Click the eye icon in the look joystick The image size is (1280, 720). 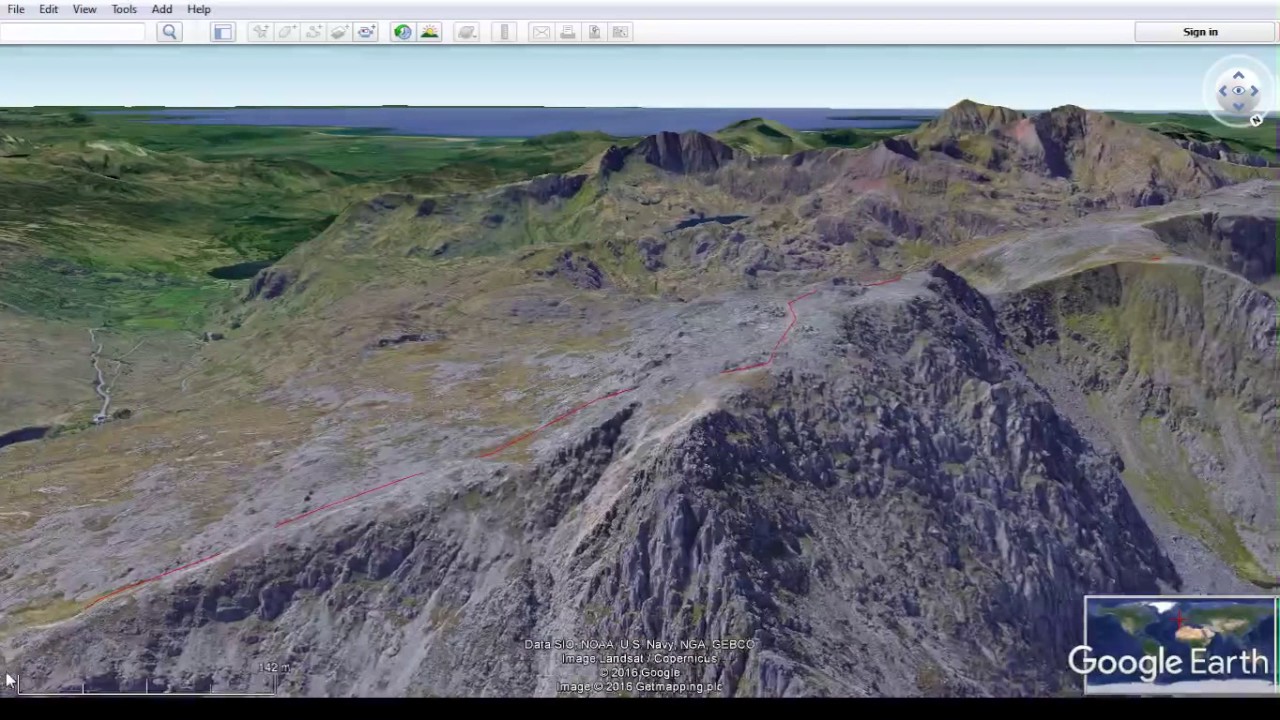1238,91
